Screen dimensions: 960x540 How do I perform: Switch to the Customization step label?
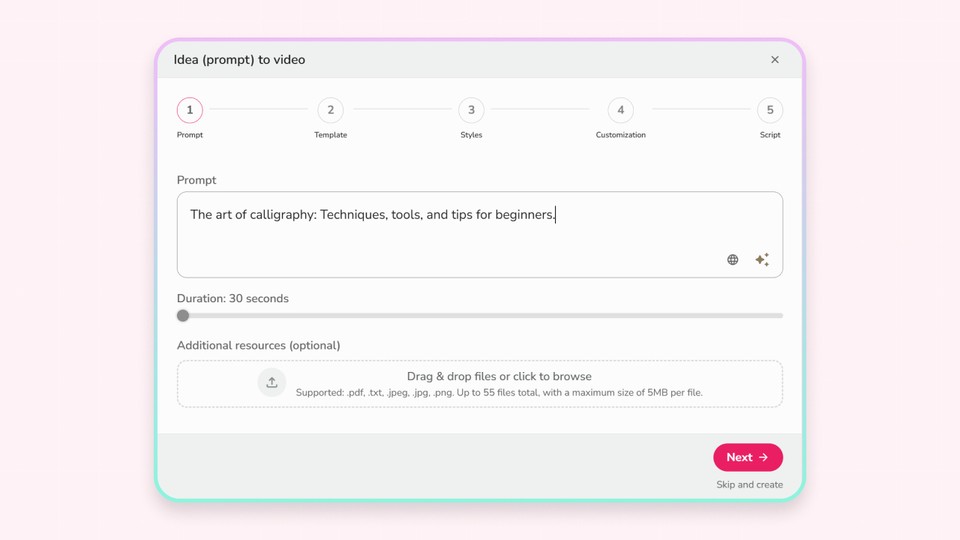[x=620, y=135]
